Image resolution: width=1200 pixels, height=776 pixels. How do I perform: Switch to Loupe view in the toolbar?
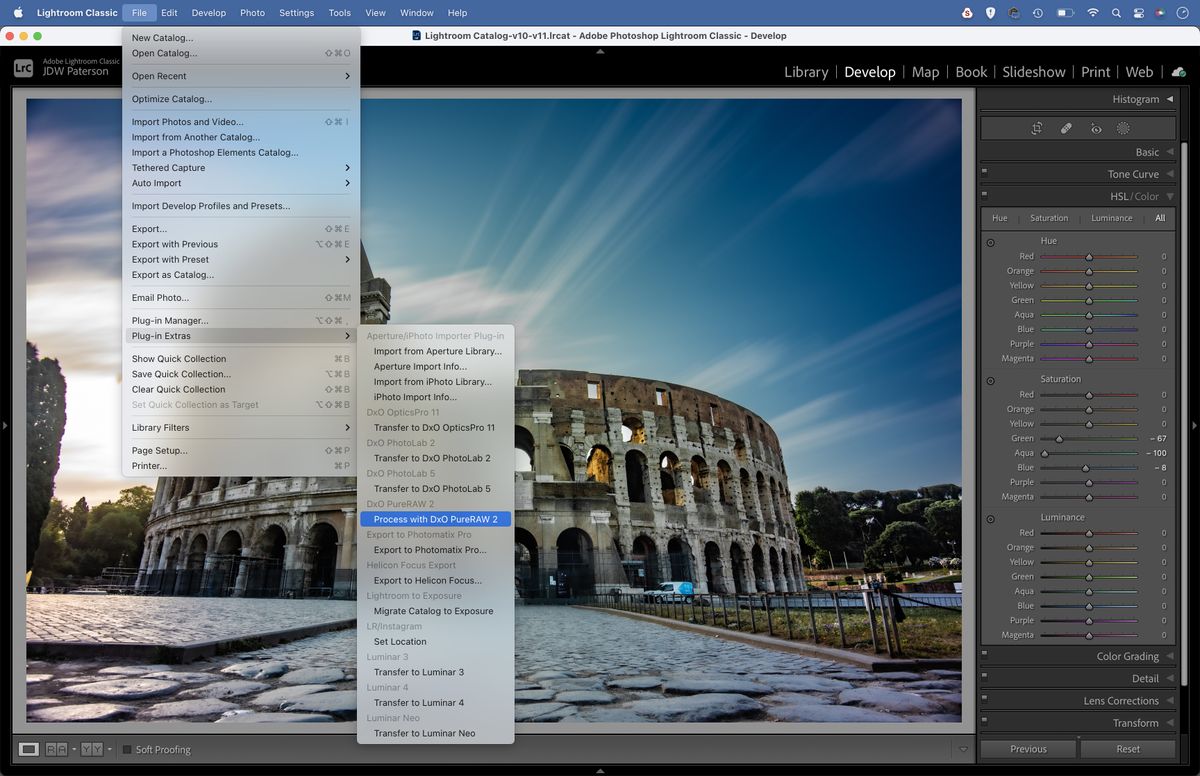29,749
